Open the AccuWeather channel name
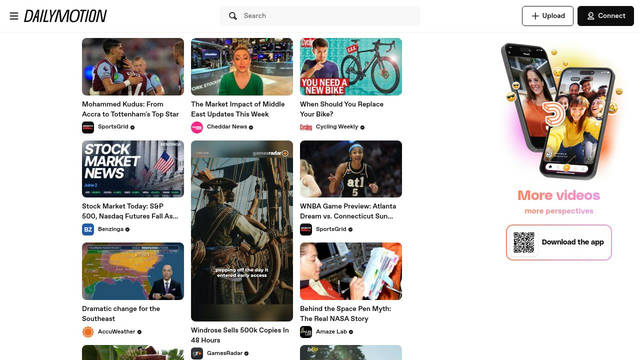This screenshot has width=640, height=360. 116,332
